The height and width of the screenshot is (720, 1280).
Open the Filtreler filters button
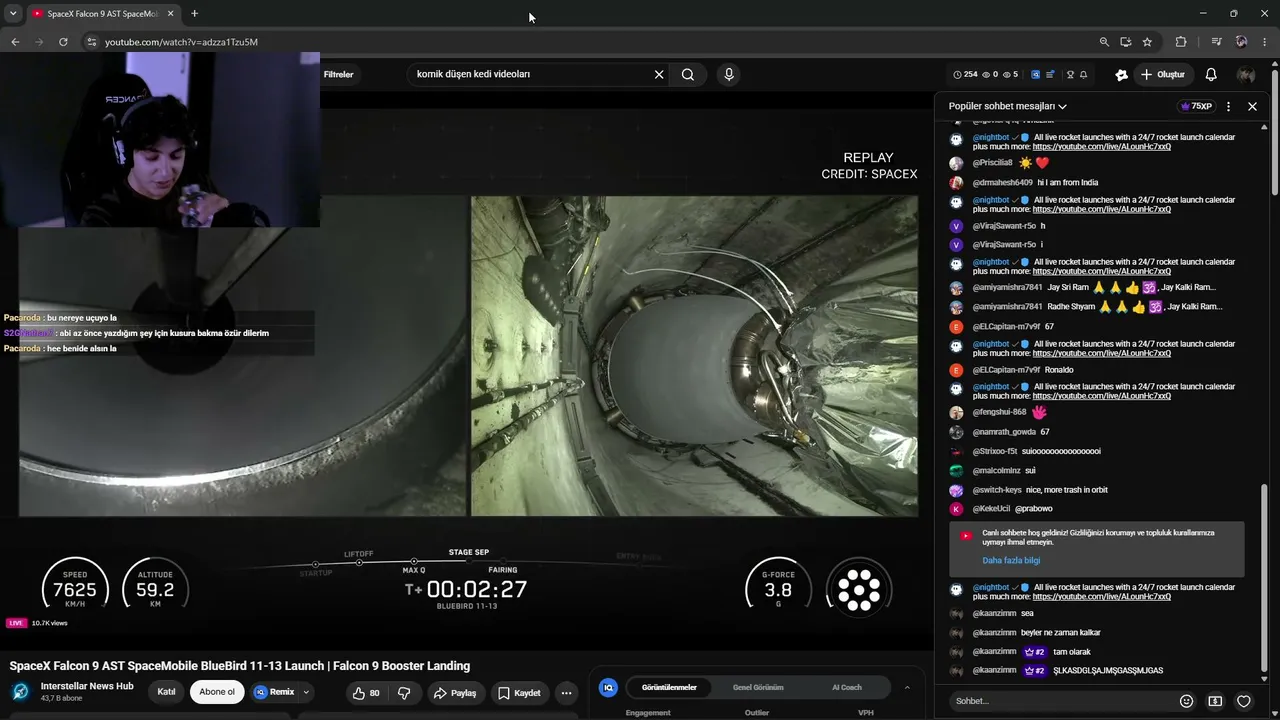tap(339, 74)
